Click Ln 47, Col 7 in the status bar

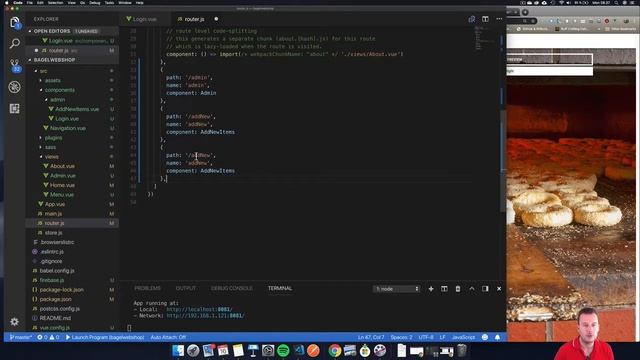[371, 337]
